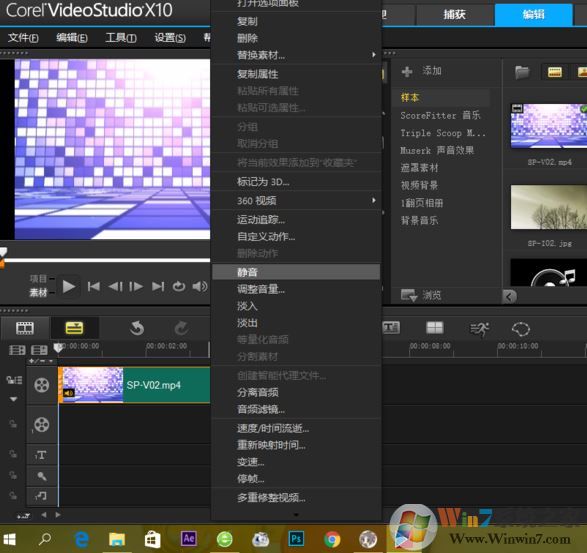Viewport: 587px width, 553px height.
Task: Toggle show videos filter in library
Action: [554, 72]
